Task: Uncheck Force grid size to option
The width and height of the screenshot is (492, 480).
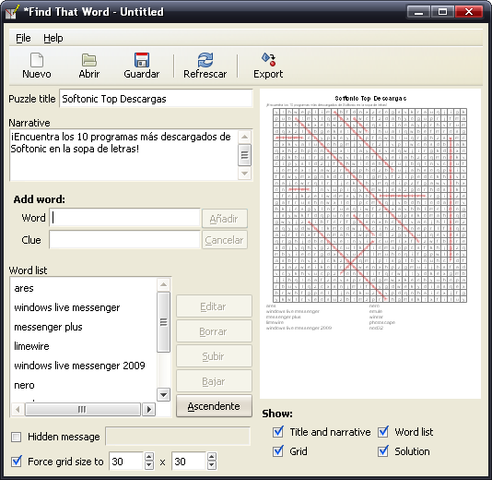Action: click(x=16, y=461)
